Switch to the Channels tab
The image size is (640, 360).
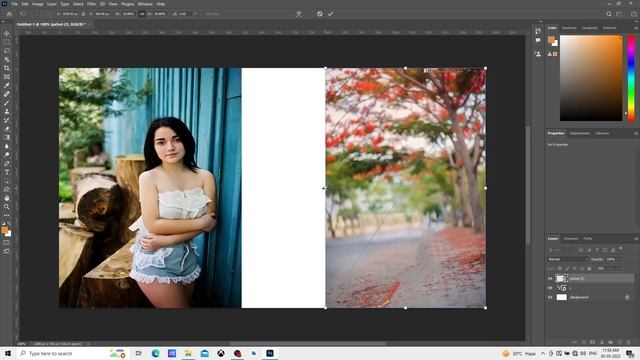coord(571,238)
